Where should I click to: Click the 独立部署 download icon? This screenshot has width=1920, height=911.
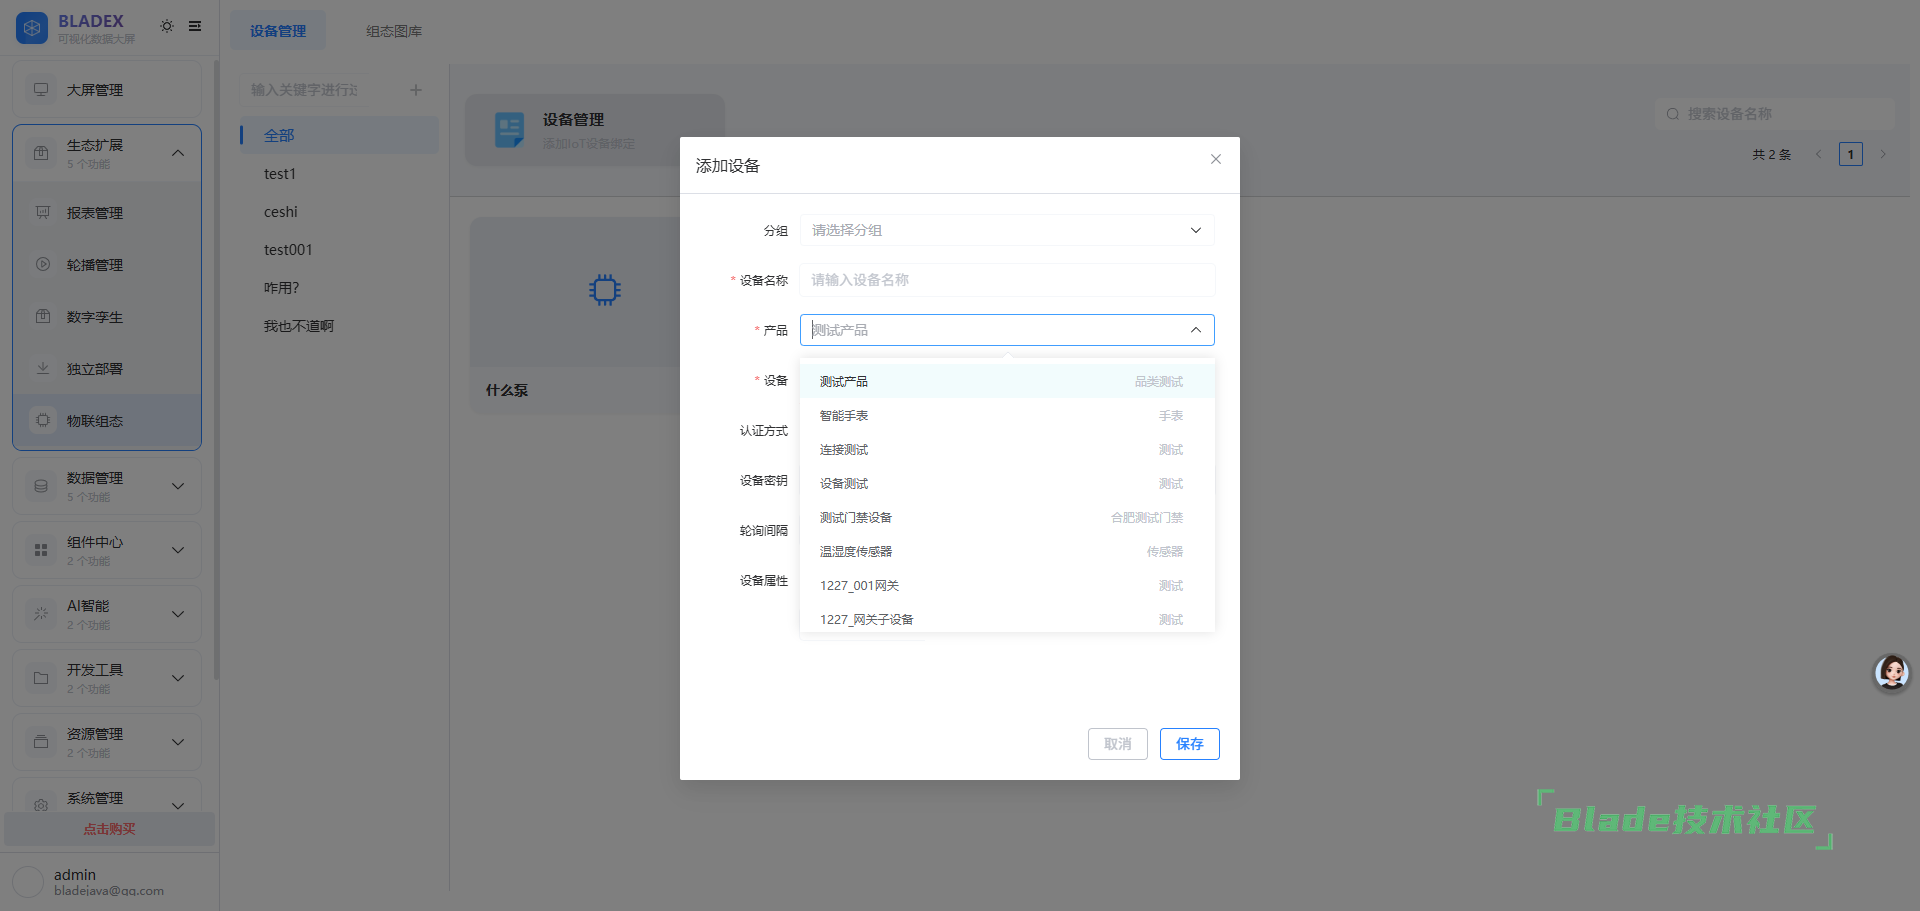point(43,369)
